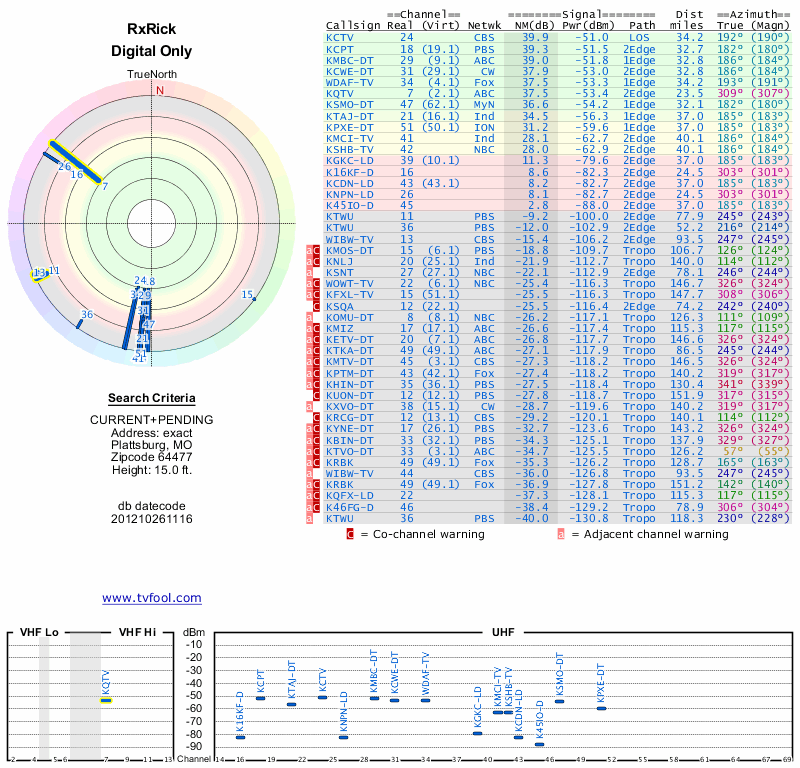Click the K45IO-D marker in the UHF chart

tap(540, 745)
